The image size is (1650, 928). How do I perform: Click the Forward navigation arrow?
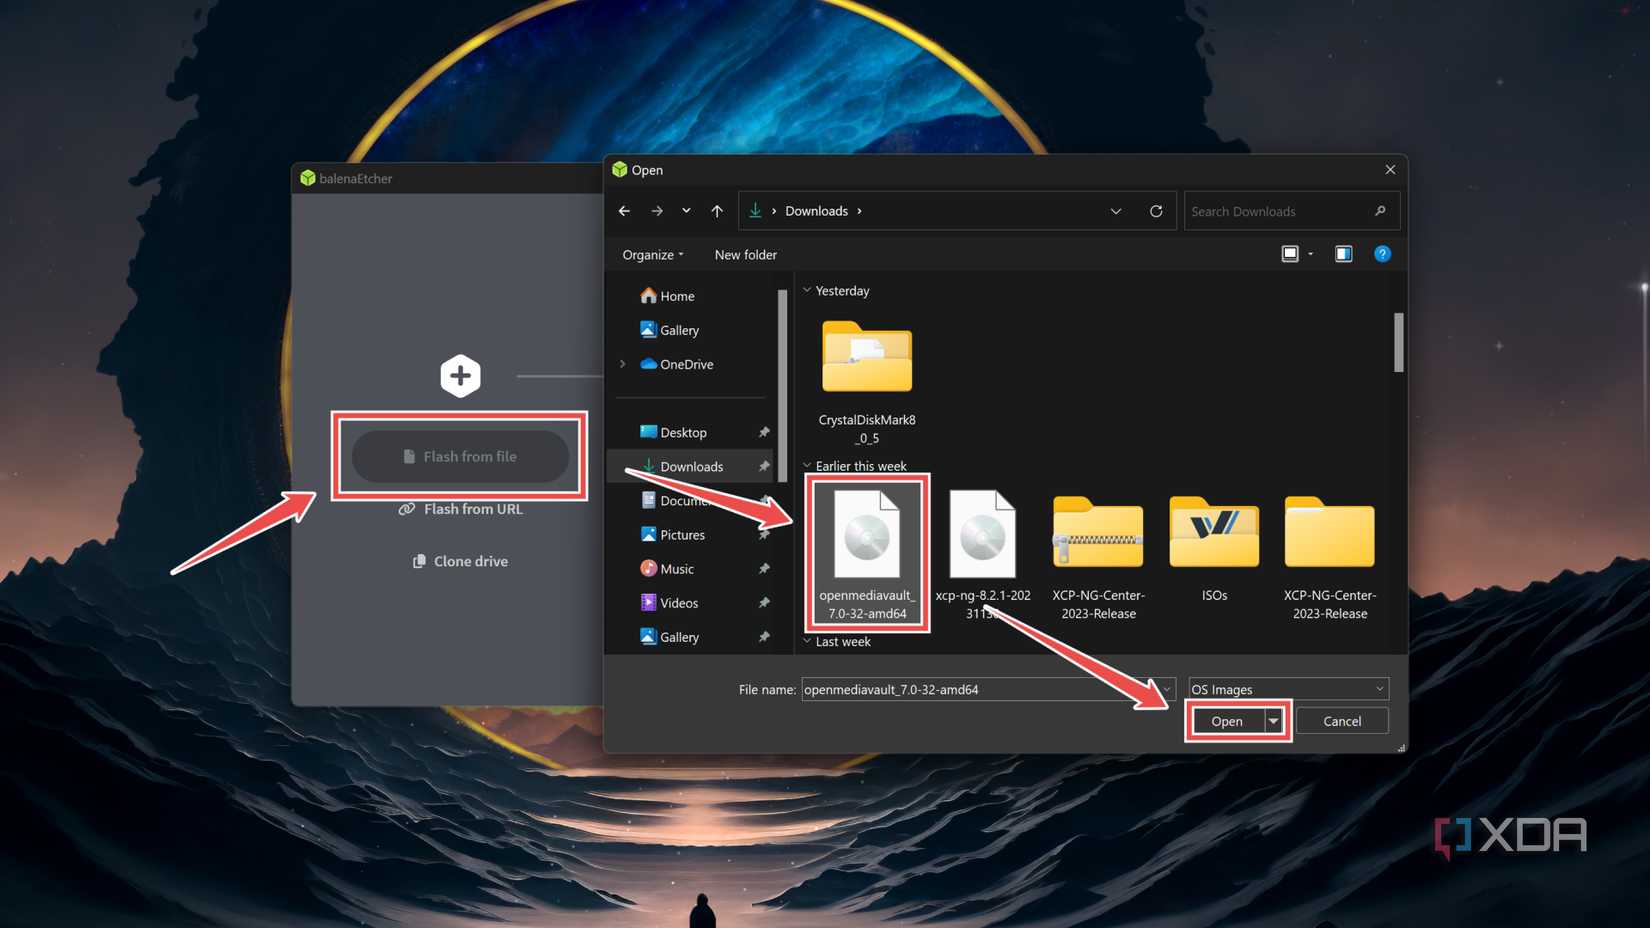(657, 211)
